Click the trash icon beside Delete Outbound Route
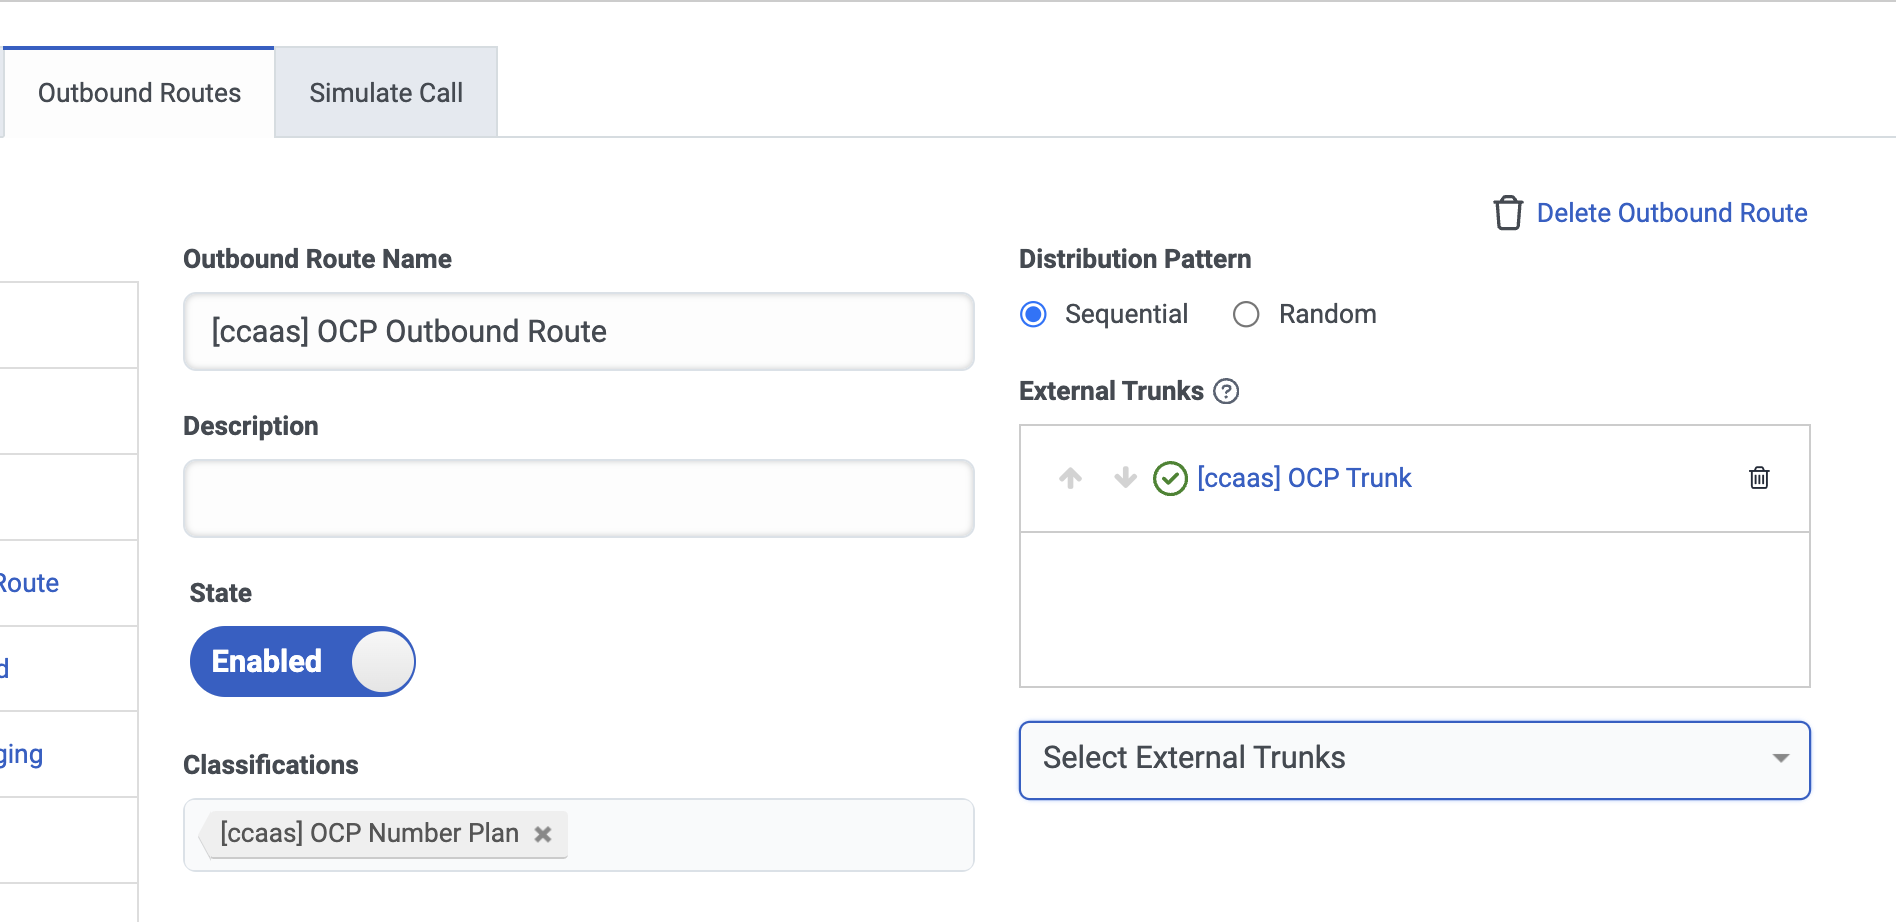 coord(1507,213)
